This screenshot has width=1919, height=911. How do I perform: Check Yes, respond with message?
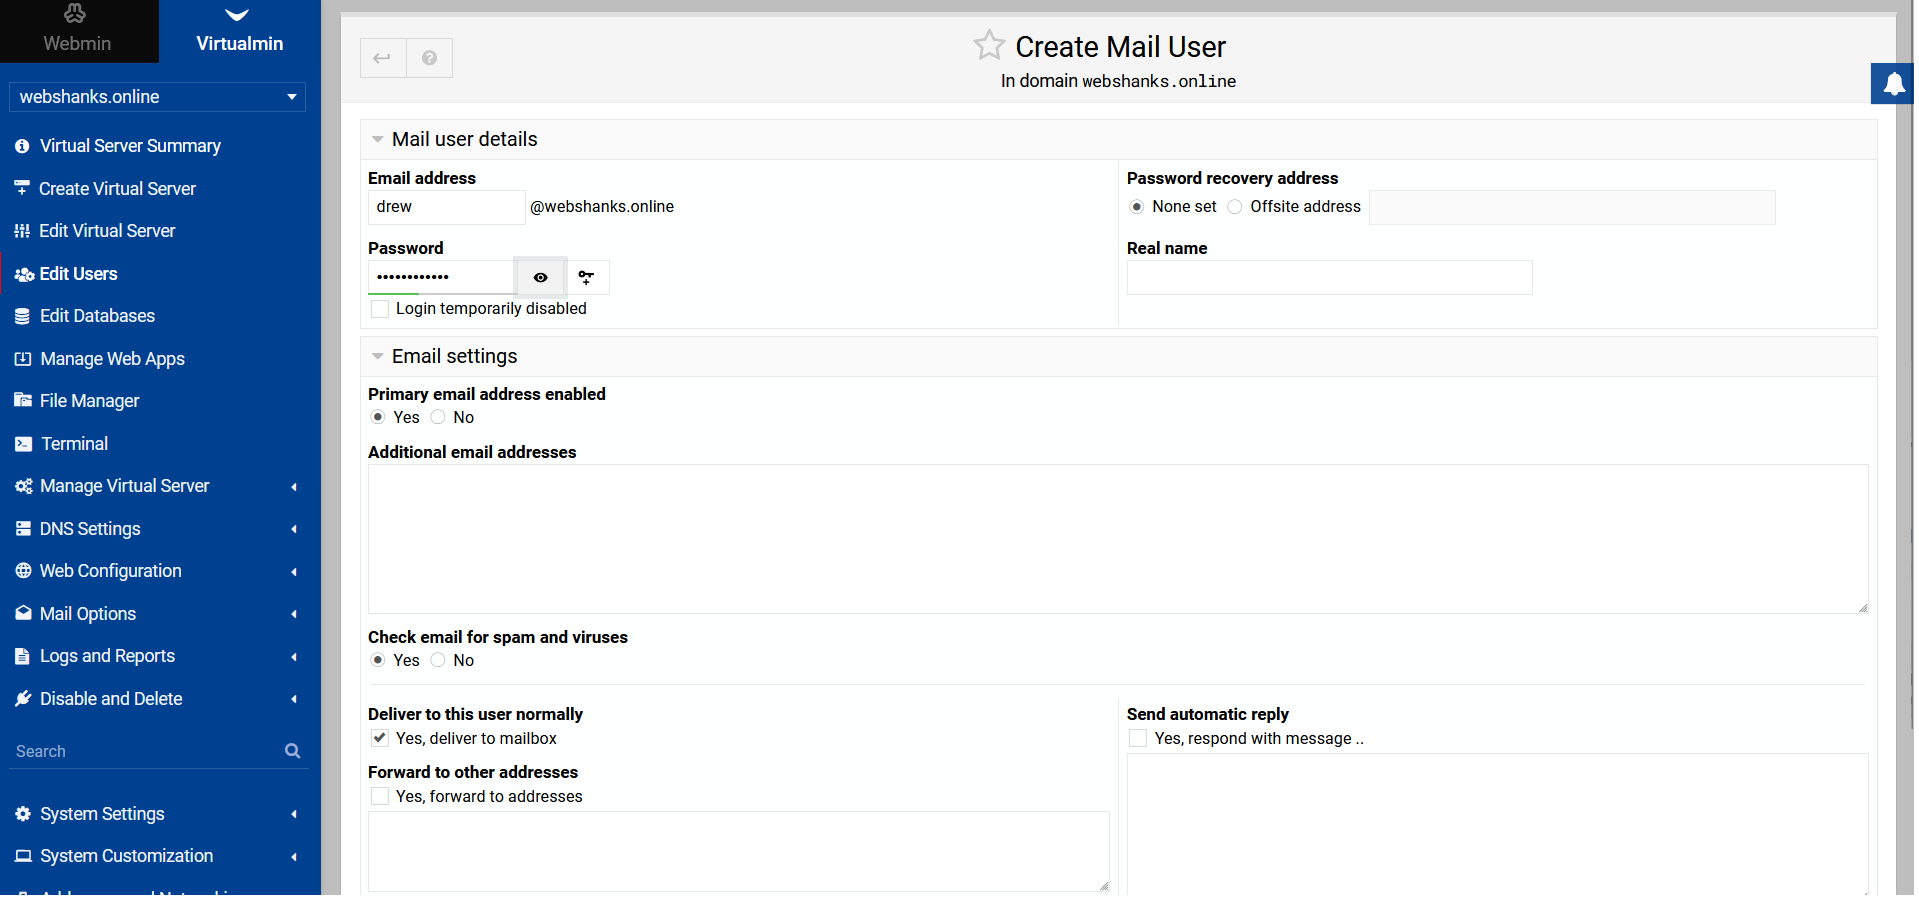1138,738
